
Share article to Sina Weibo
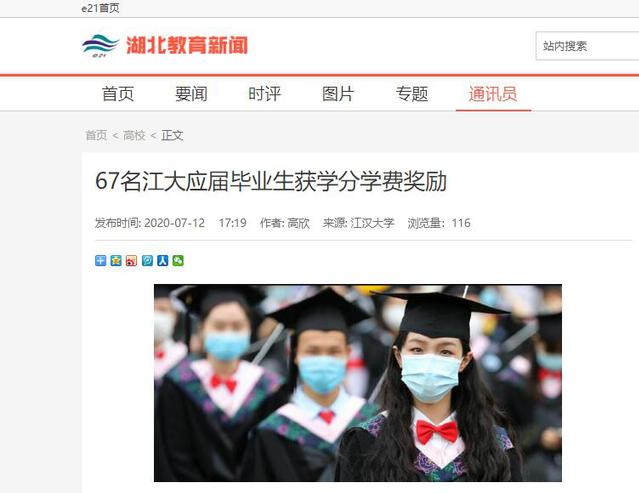point(131,260)
